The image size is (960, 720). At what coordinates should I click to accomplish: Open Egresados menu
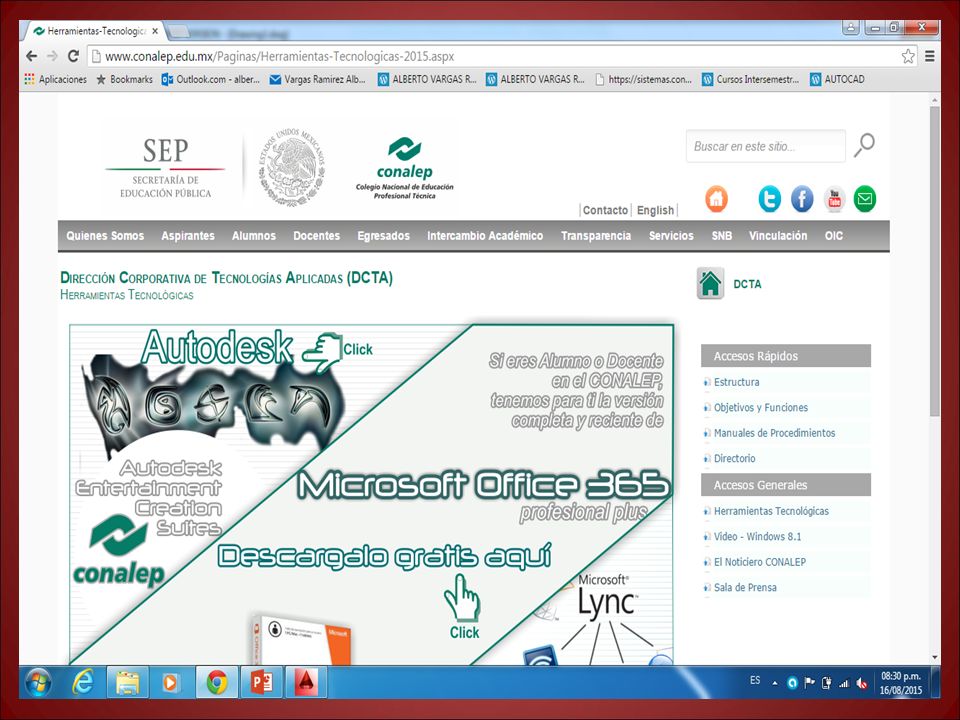[383, 236]
